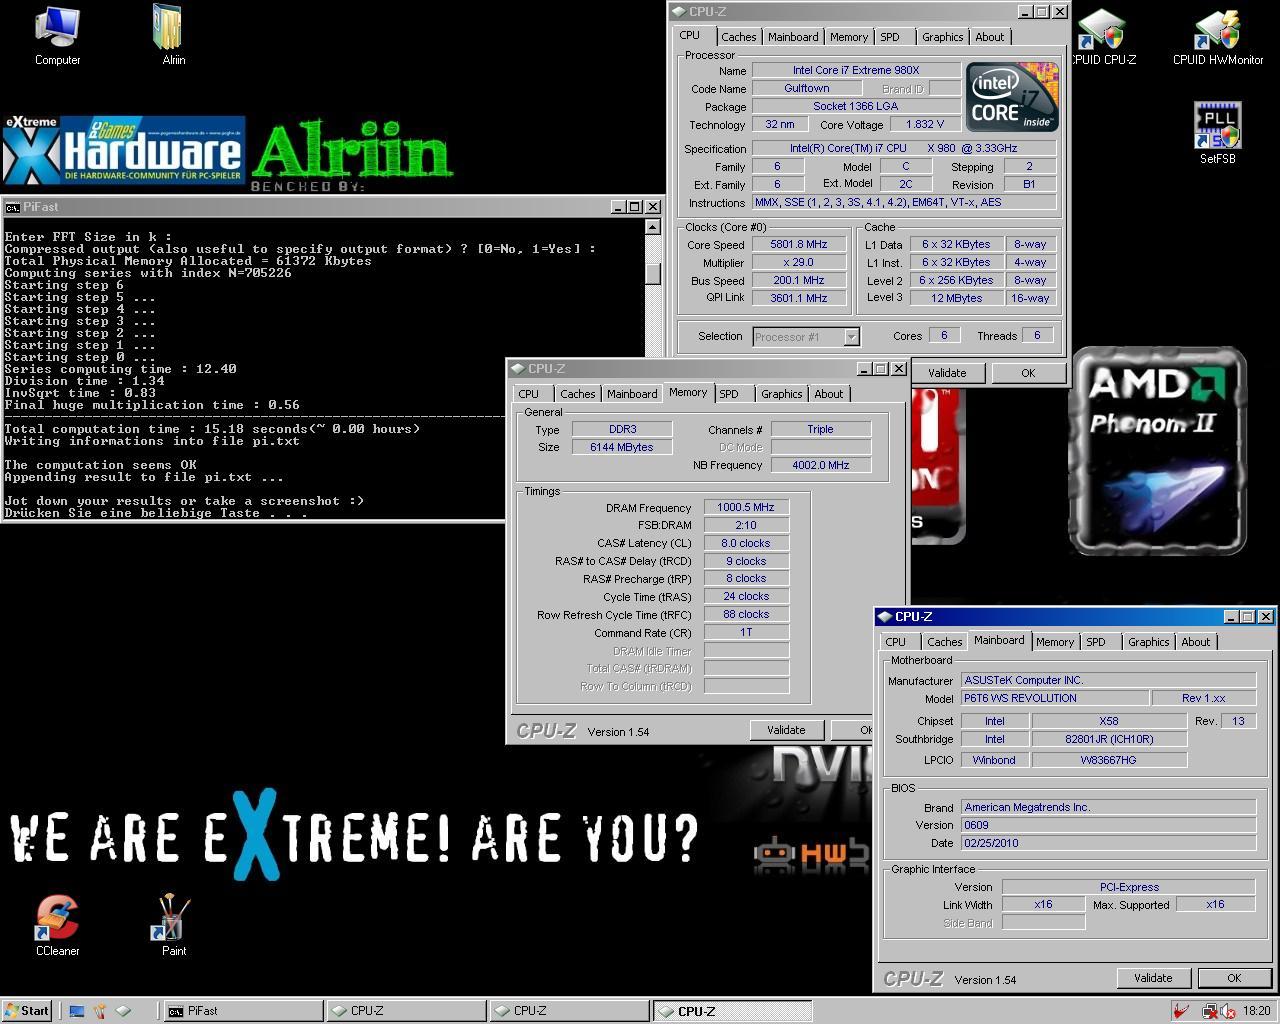Click PiFast scrollbar up arrow
The width and height of the screenshot is (1280, 1024).
click(652, 226)
